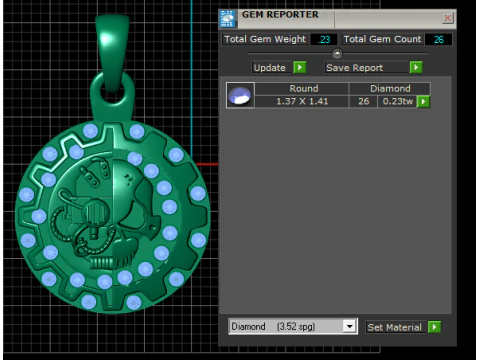Viewport: 480px width, 360px height.
Task: Click the green arrow beside 0.23tw
Action: [423, 102]
